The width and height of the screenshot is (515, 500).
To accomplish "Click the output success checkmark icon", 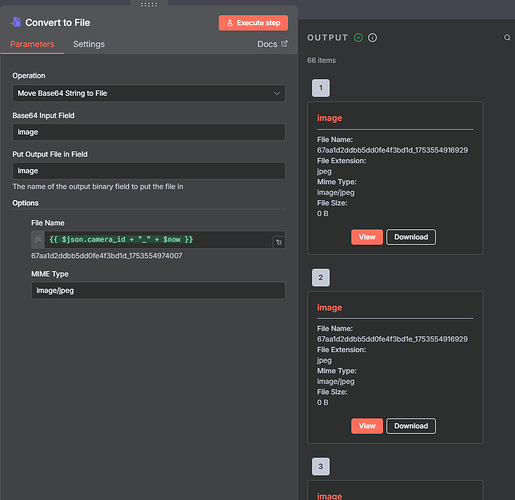I will point(358,38).
